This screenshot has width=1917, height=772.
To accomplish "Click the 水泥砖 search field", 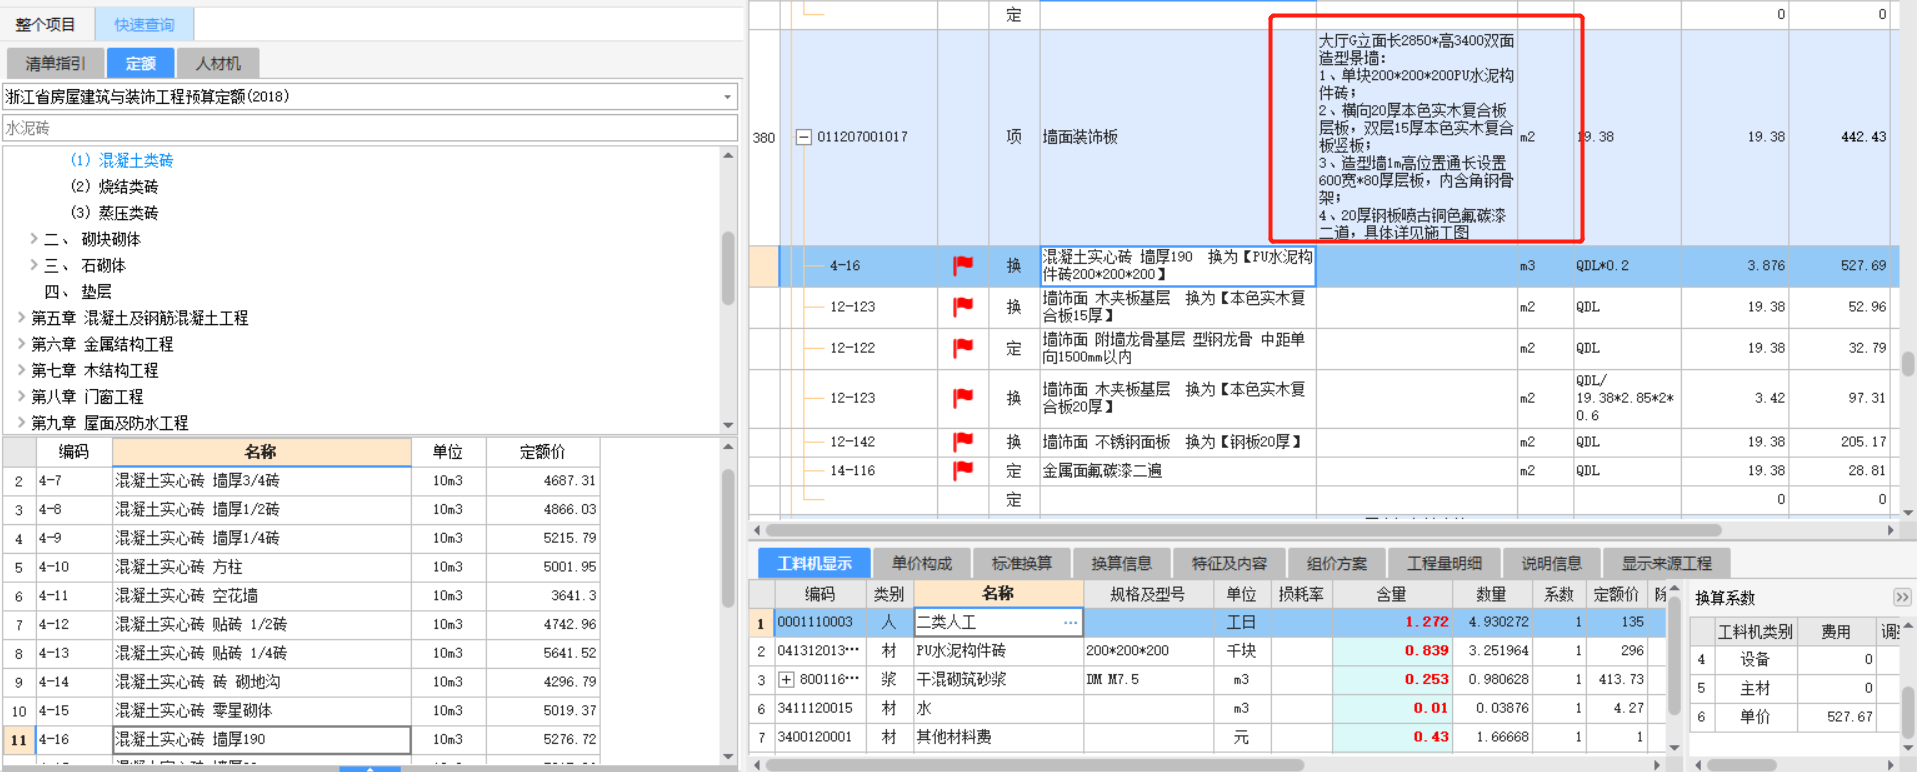I will pos(370,128).
